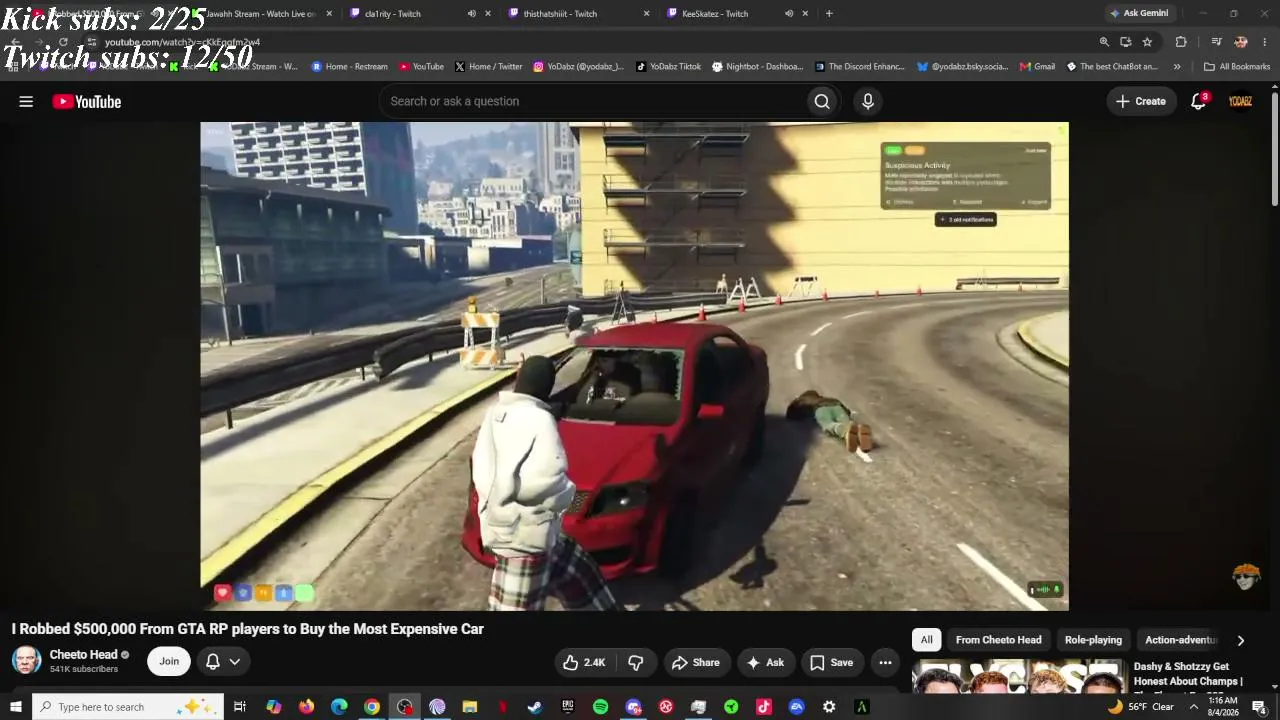Open the taskbar clock showing 1:16 AM
The width and height of the screenshot is (1280, 720).
[x=1223, y=707]
